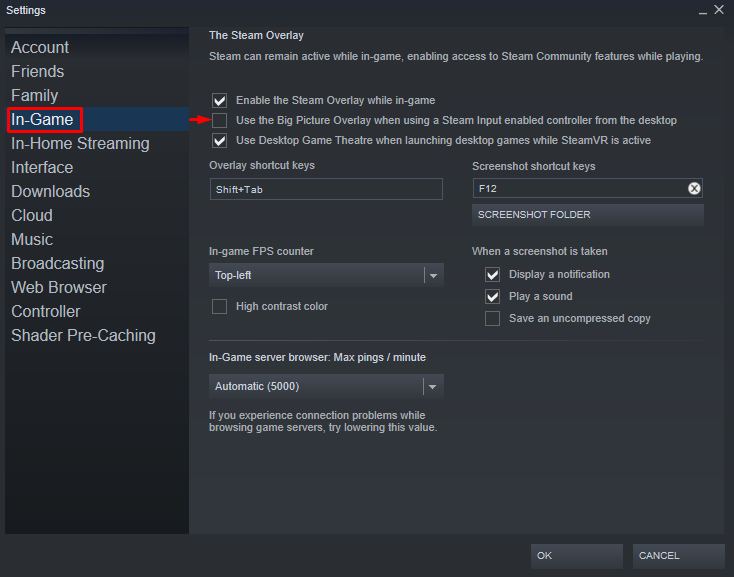Click the SCREENSHOT FOLDER button
This screenshot has height=577, width=734.
coord(587,214)
